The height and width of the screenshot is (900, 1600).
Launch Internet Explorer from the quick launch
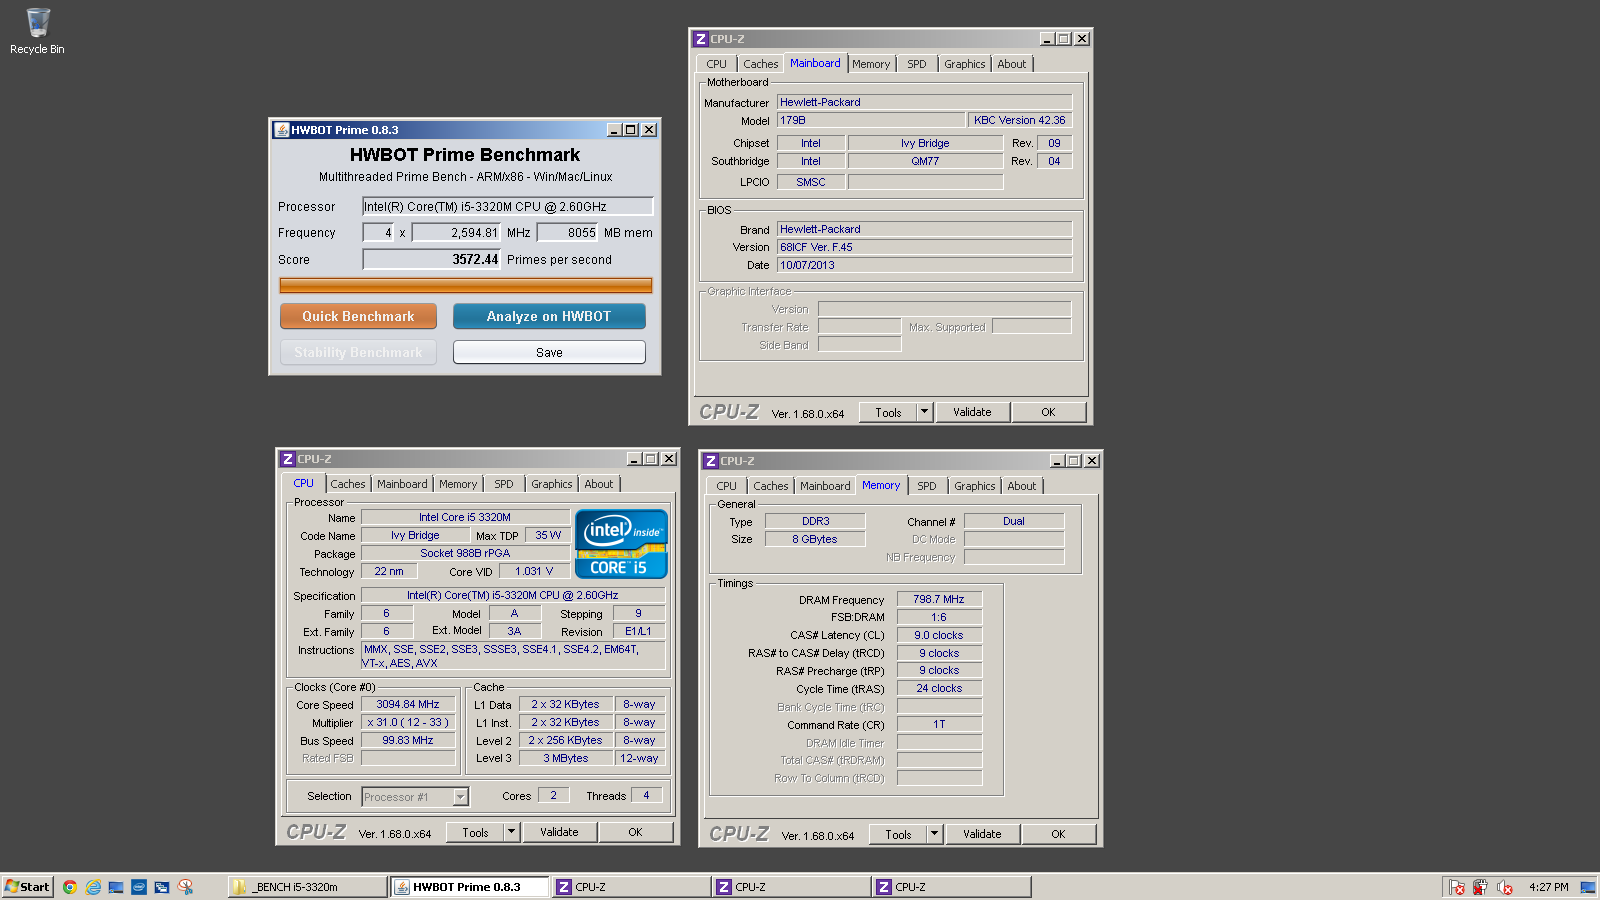pyautogui.click(x=93, y=887)
